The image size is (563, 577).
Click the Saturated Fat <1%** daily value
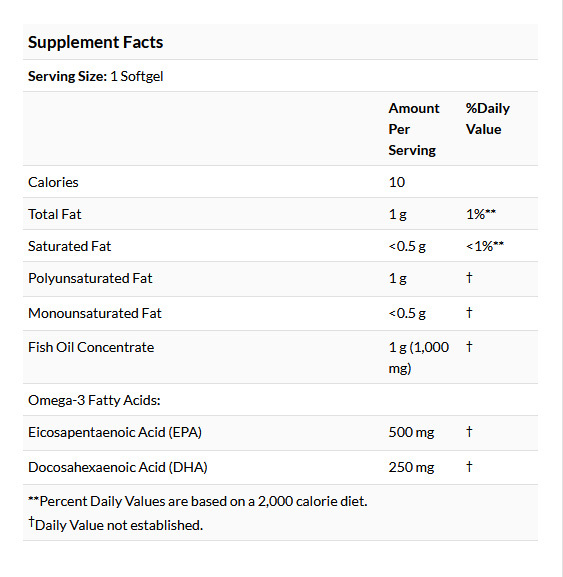tap(485, 246)
